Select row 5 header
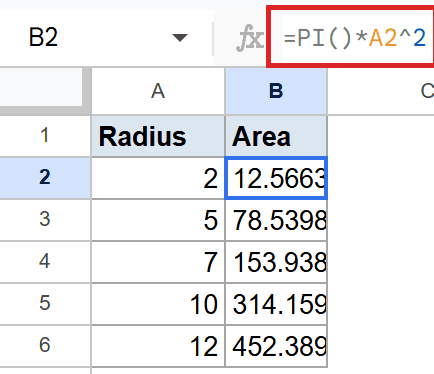Image resolution: width=434 pixels, height=374 pixels. pos(45,304)
